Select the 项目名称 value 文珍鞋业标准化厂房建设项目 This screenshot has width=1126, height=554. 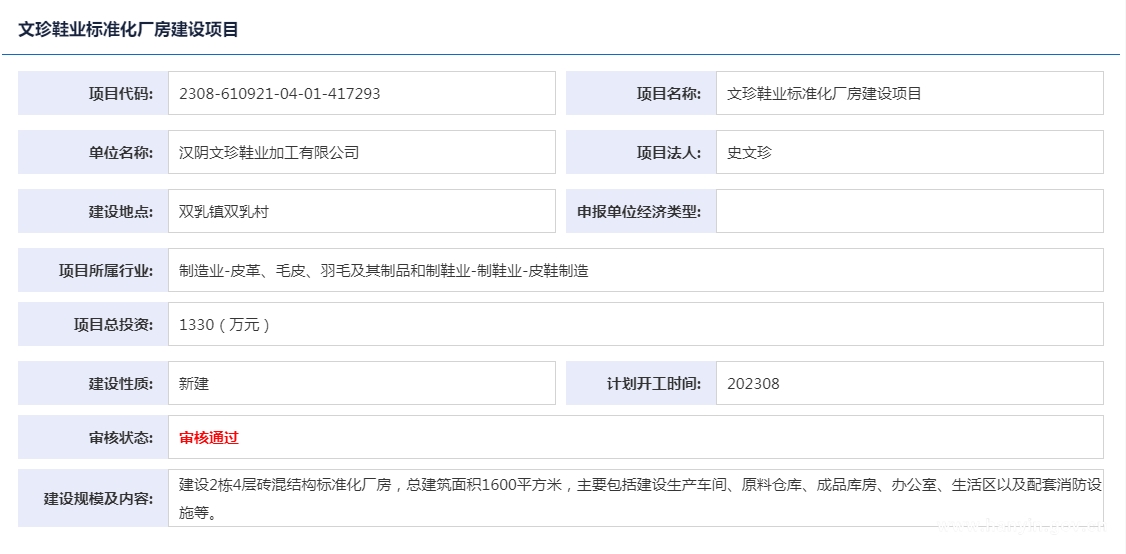point(824,93)
